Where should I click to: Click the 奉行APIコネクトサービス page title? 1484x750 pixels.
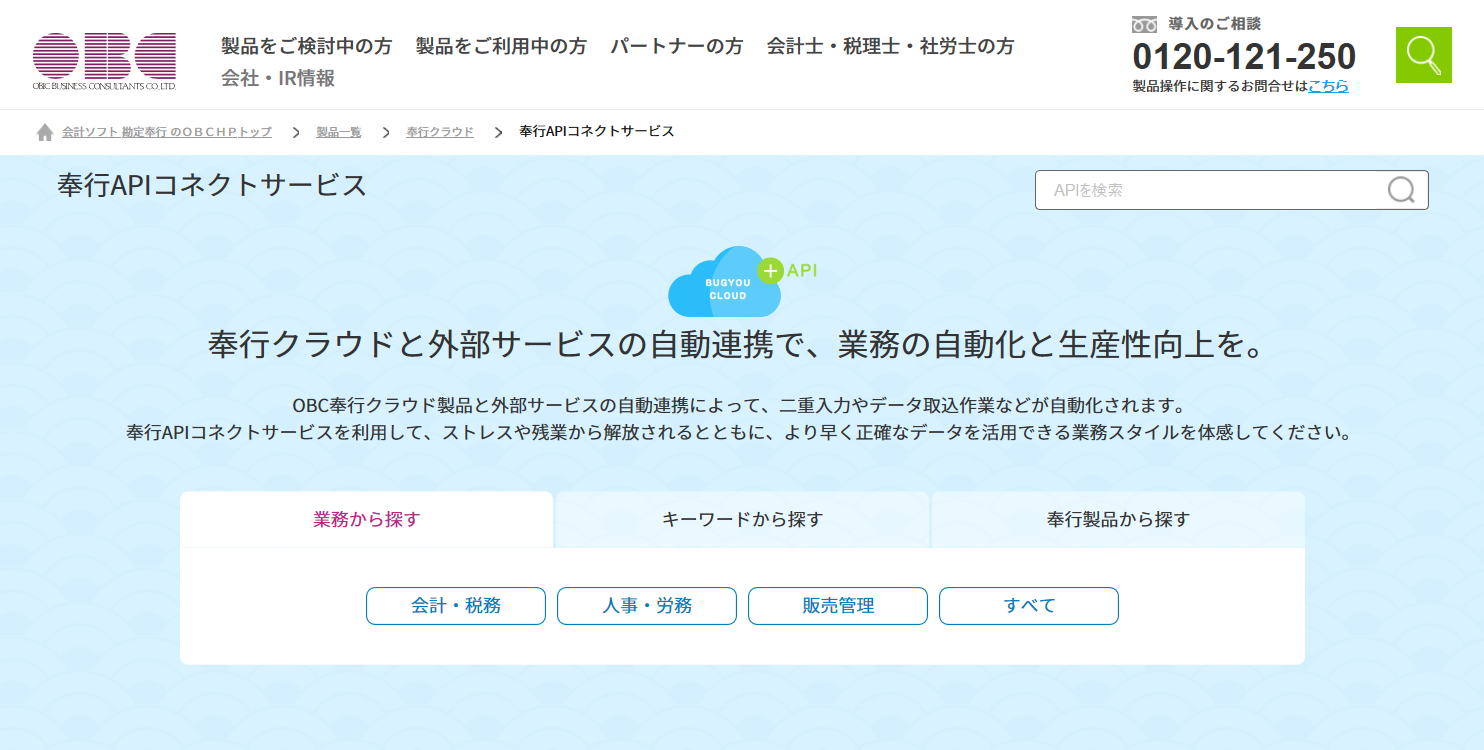tap(212, 185)
